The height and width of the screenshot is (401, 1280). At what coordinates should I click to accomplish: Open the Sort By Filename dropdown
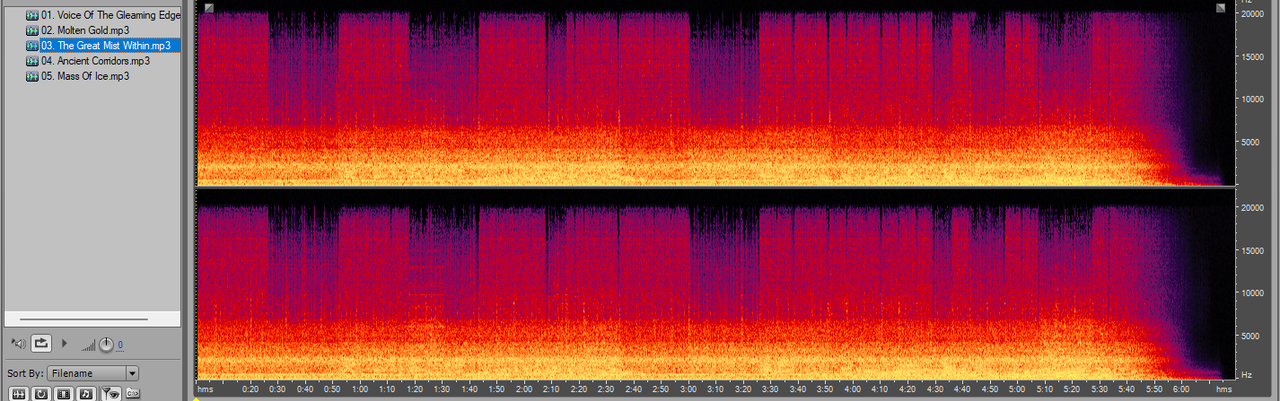click(x=92, y=373)
